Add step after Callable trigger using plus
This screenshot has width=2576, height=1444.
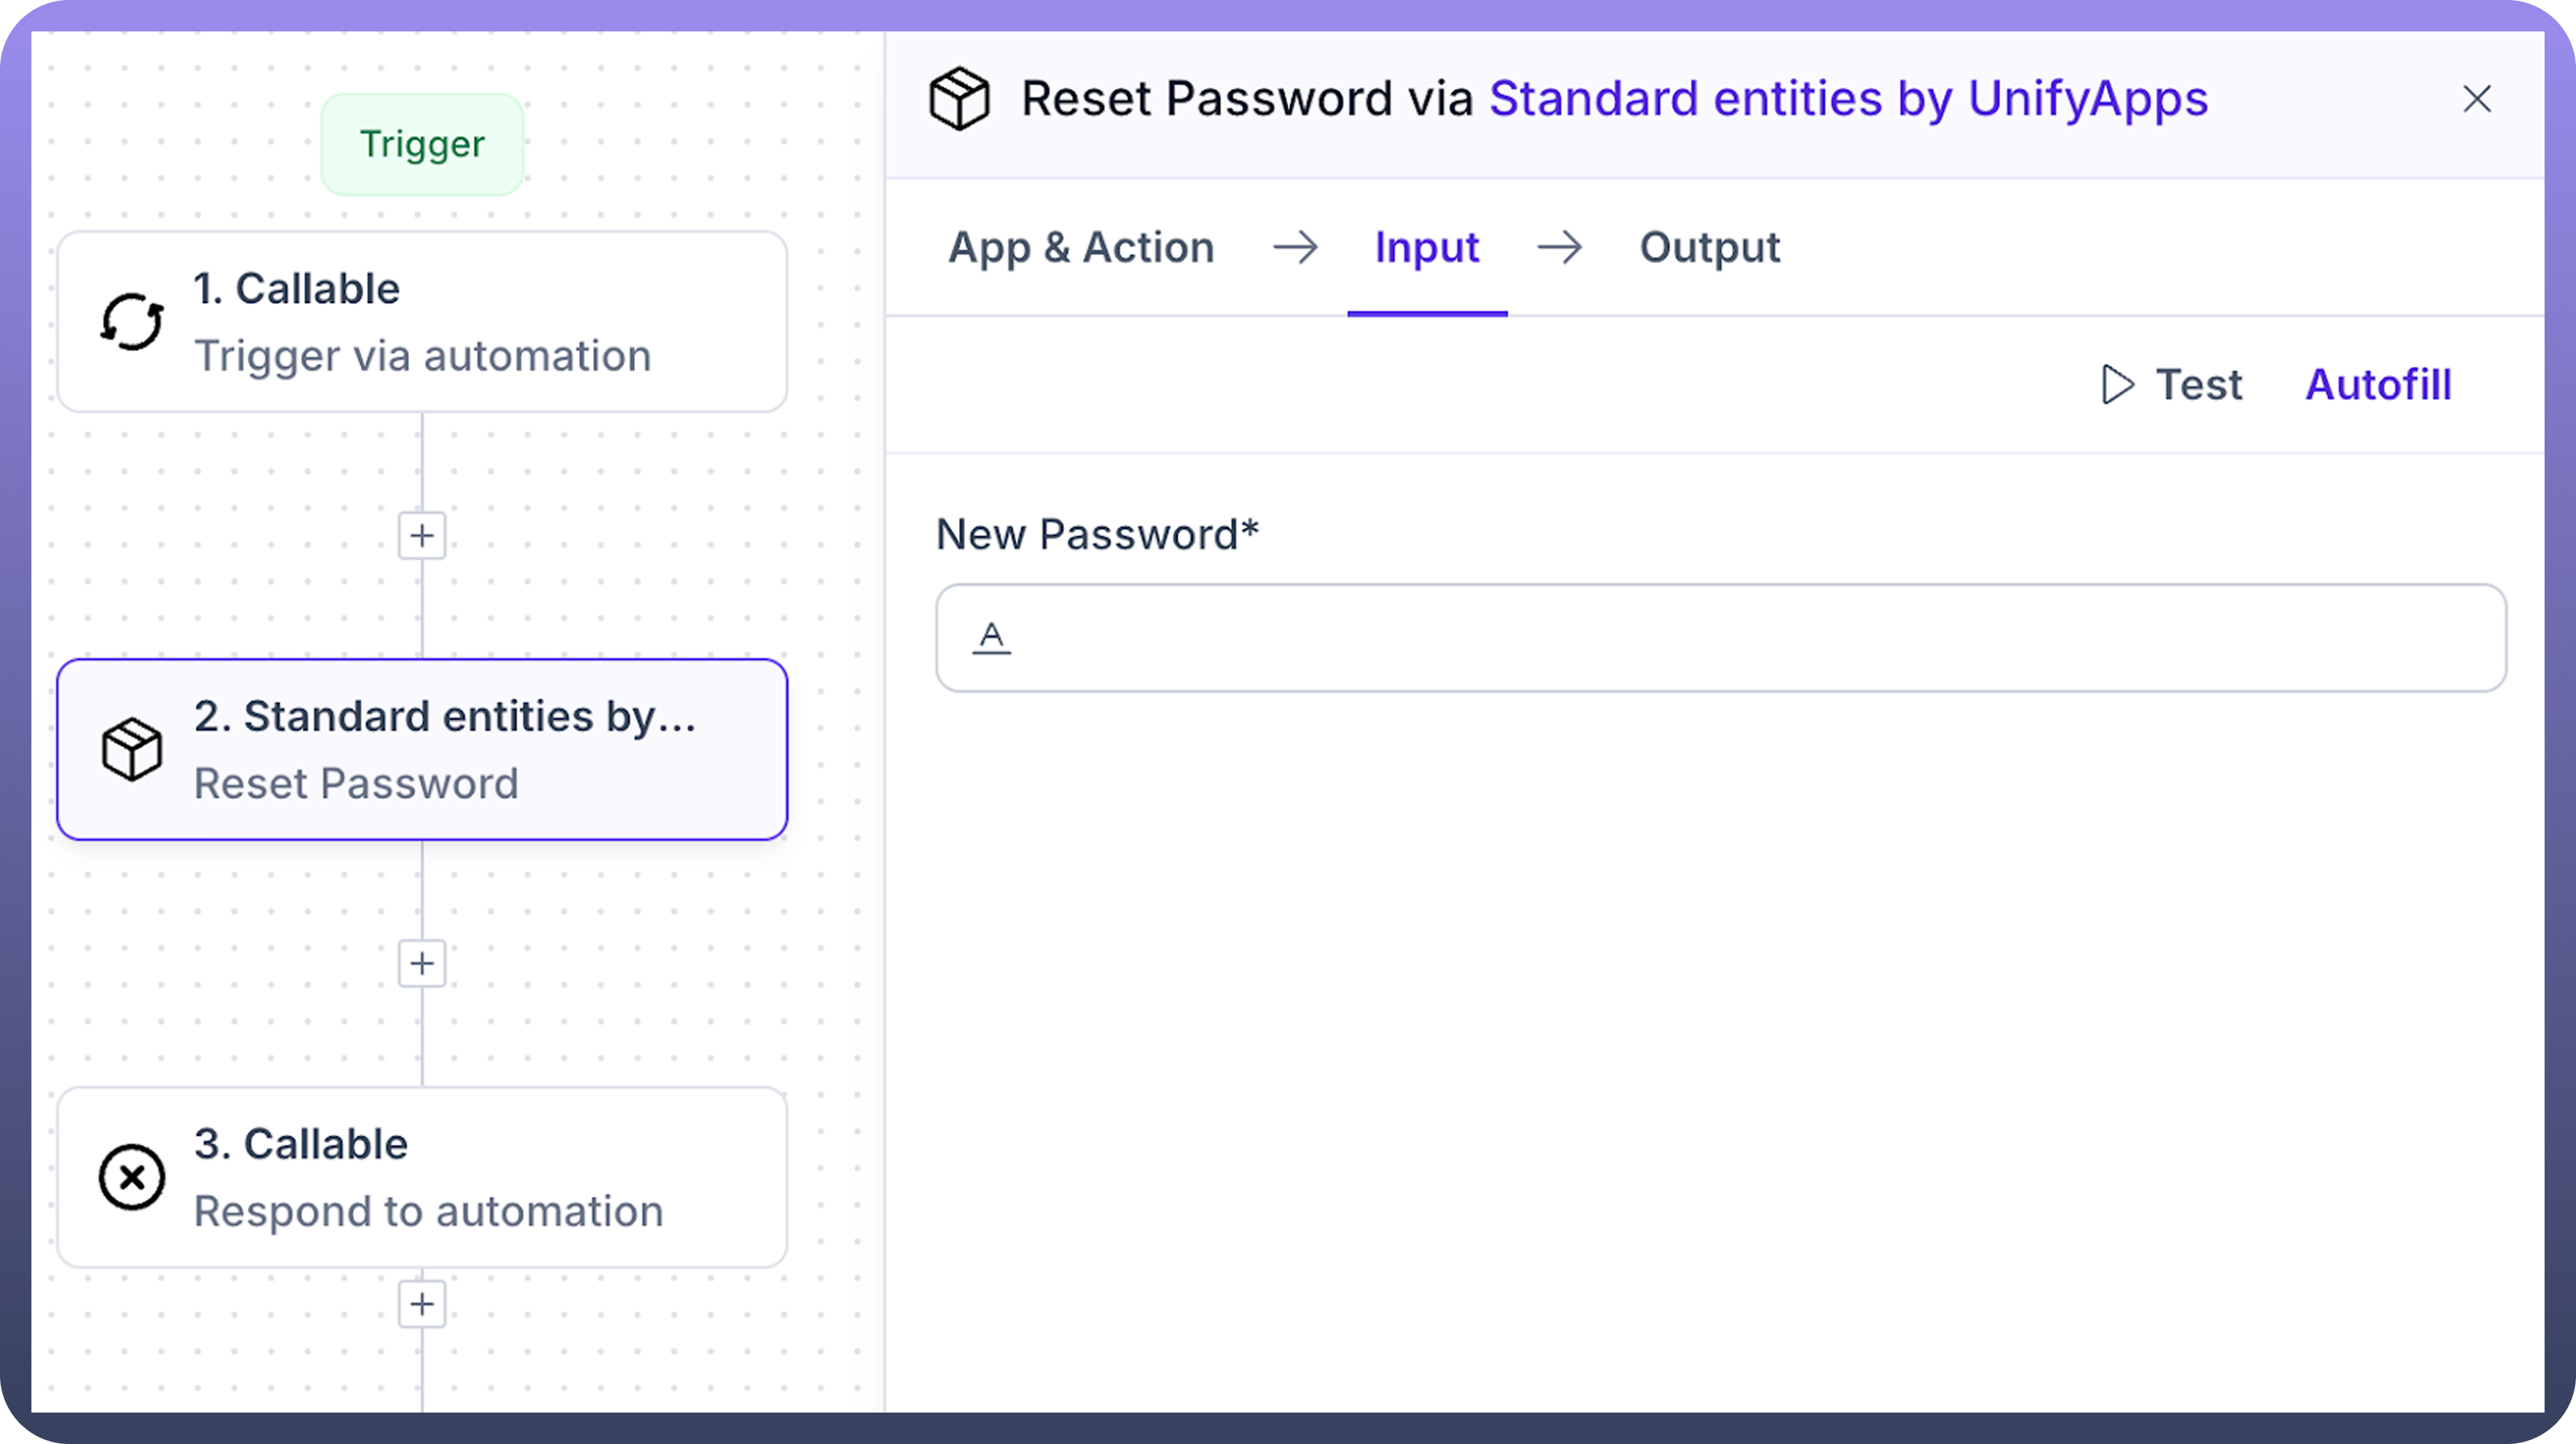(422, 536)
